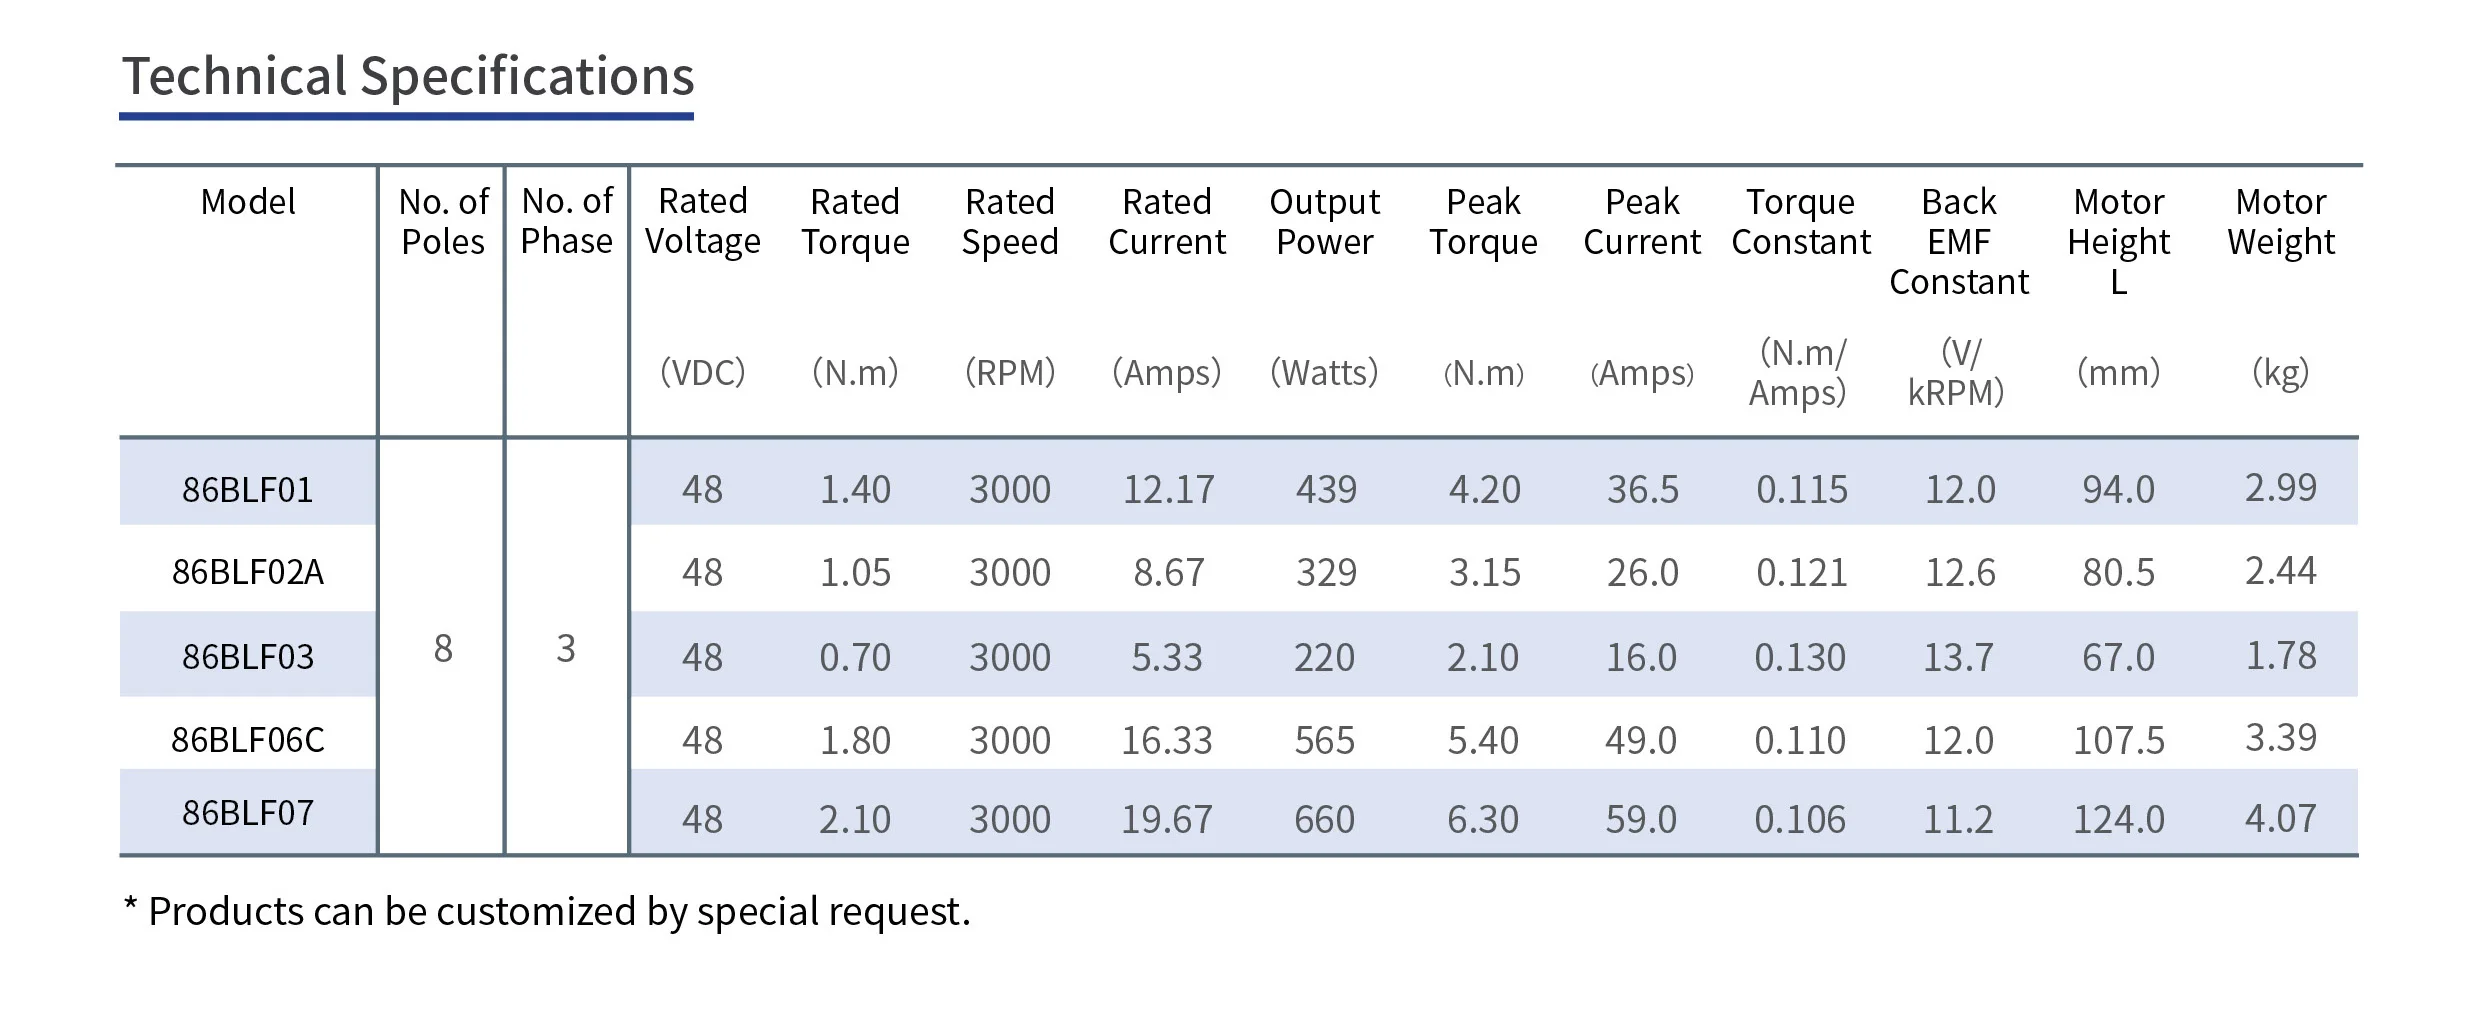Select the 4.07 motor weight cell
This screenshot has width=2480, height=1025.
(2280, 819)
